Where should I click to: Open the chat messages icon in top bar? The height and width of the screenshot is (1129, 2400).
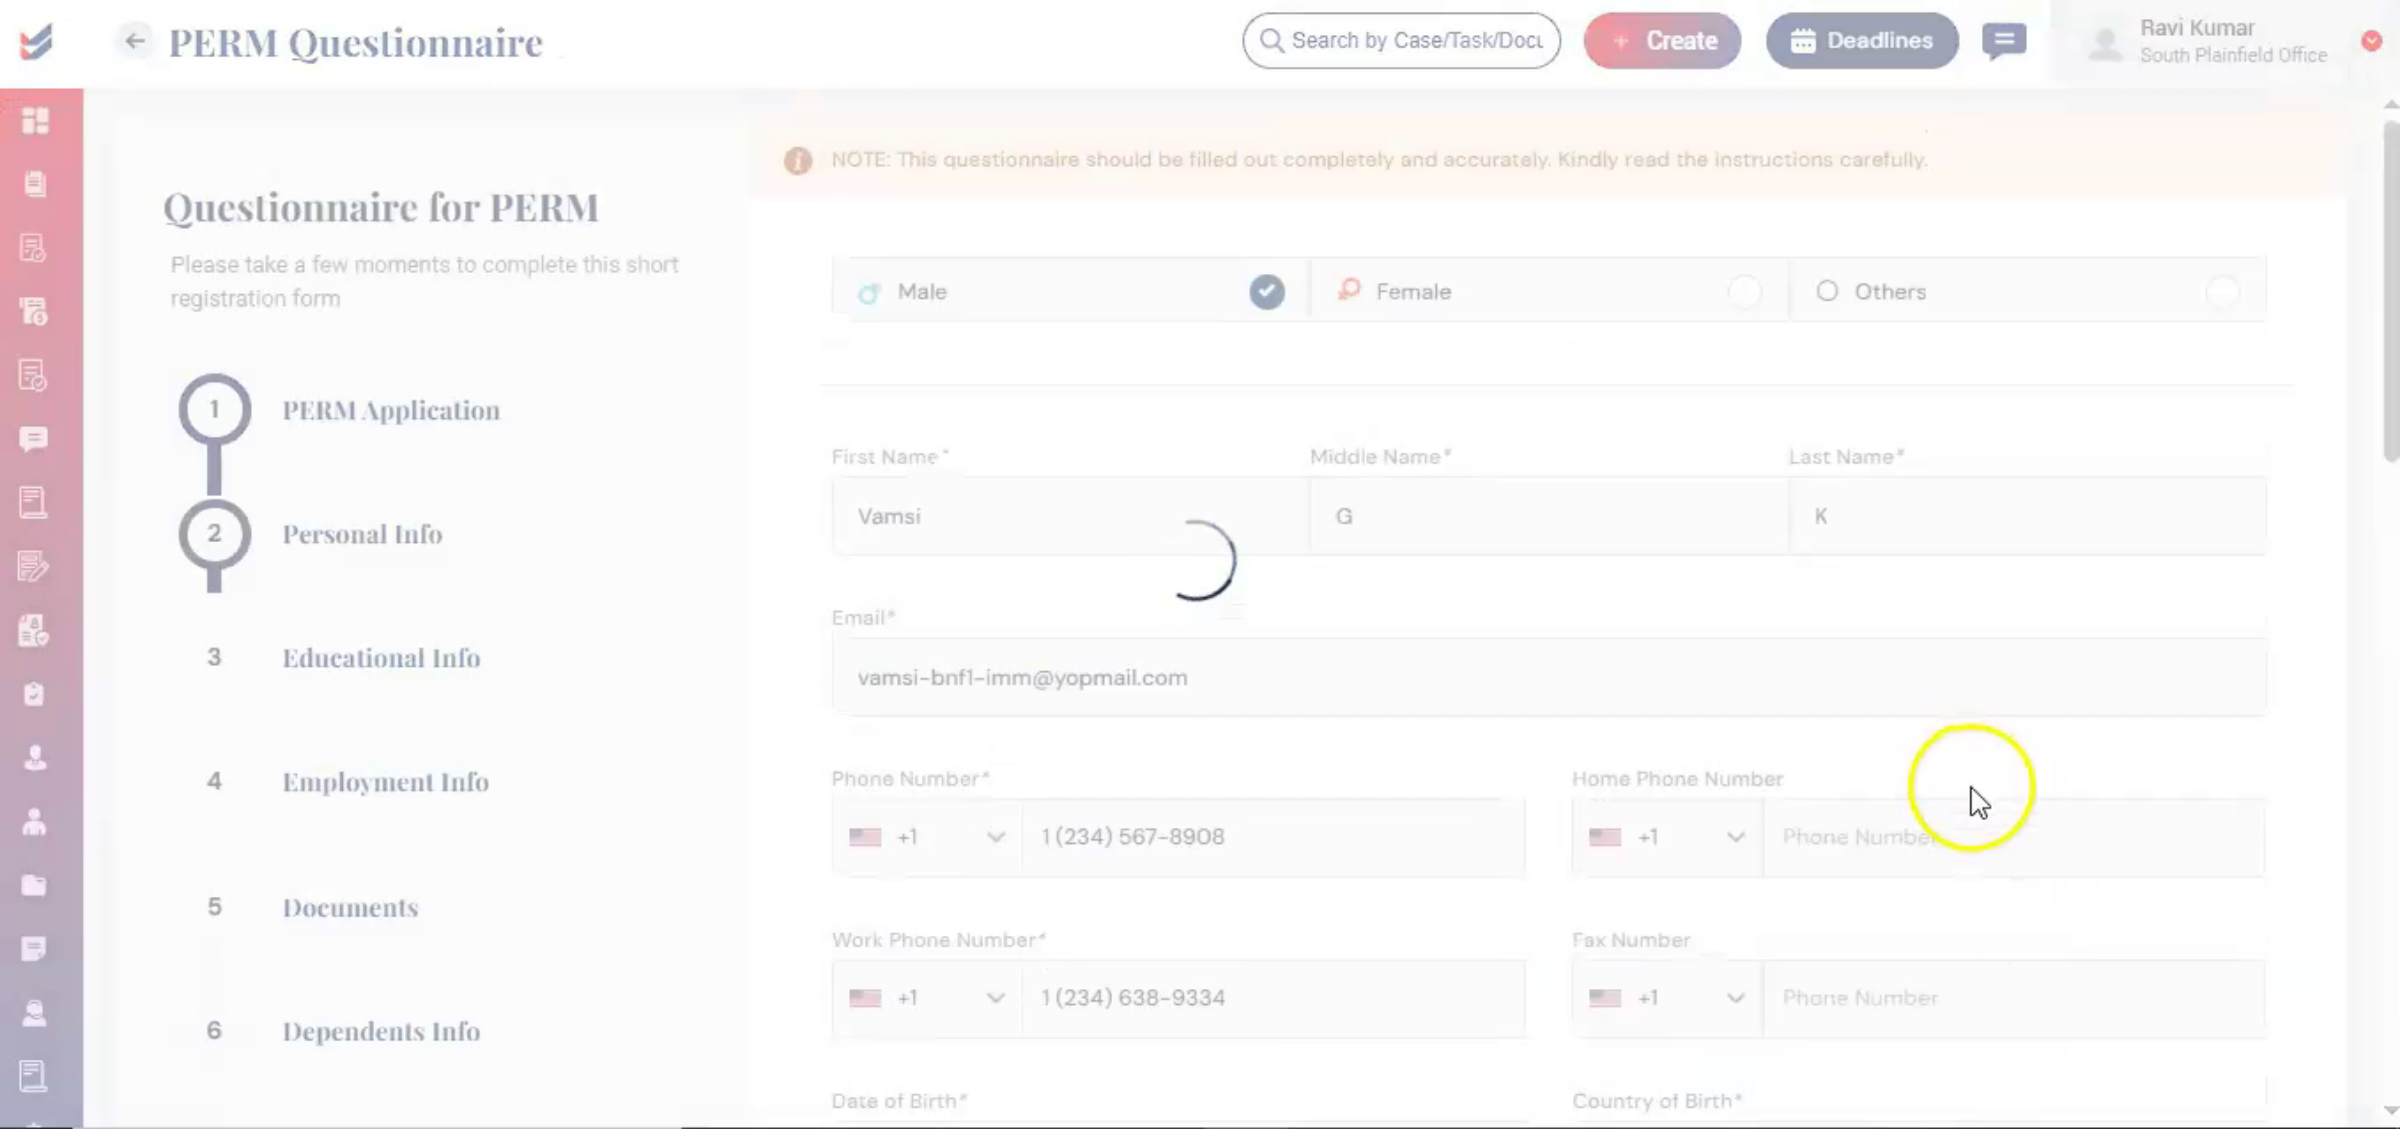click(x=2004, y=41)
